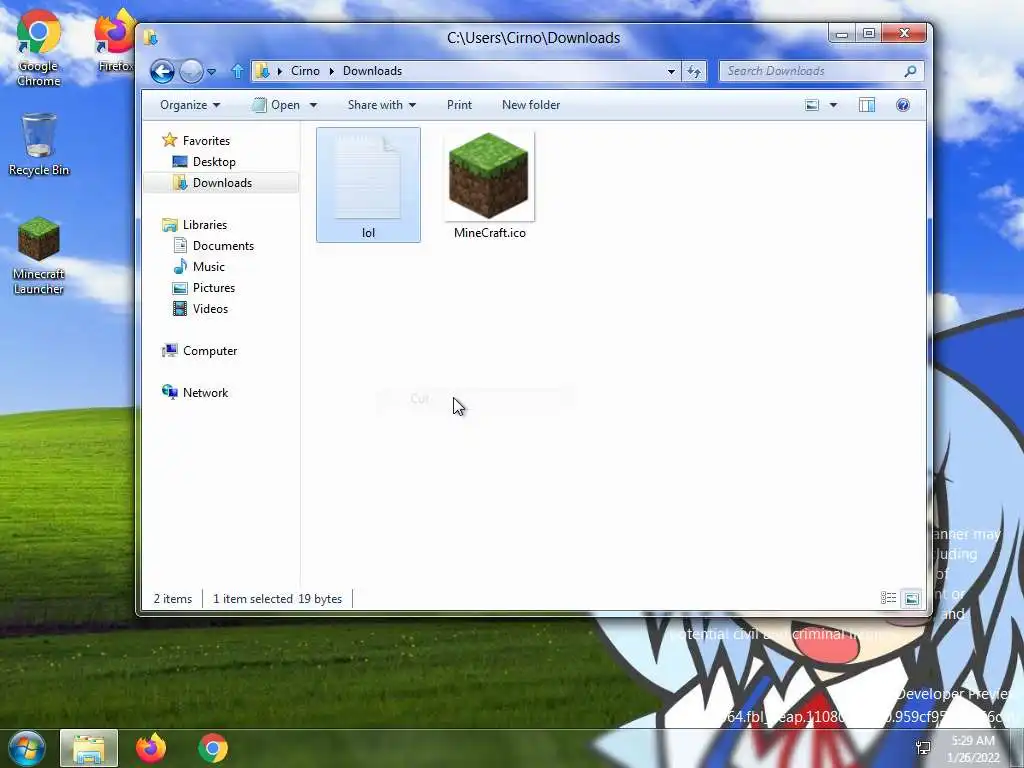1024x768 pixels.
Task: Open the view options dropdown arrow
Action: point(833,105)
